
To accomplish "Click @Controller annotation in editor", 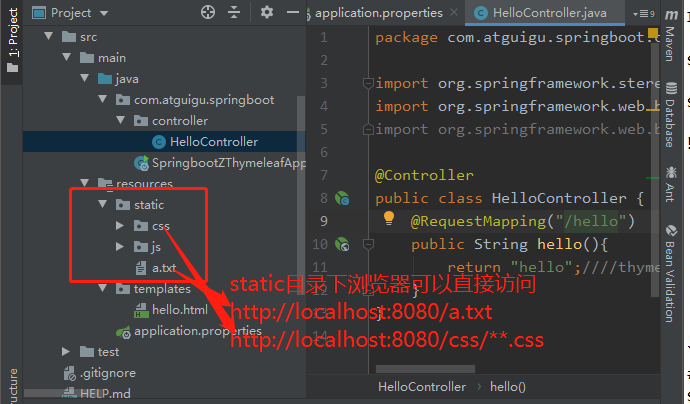I will pyautogui.click(x=424, y=175).
